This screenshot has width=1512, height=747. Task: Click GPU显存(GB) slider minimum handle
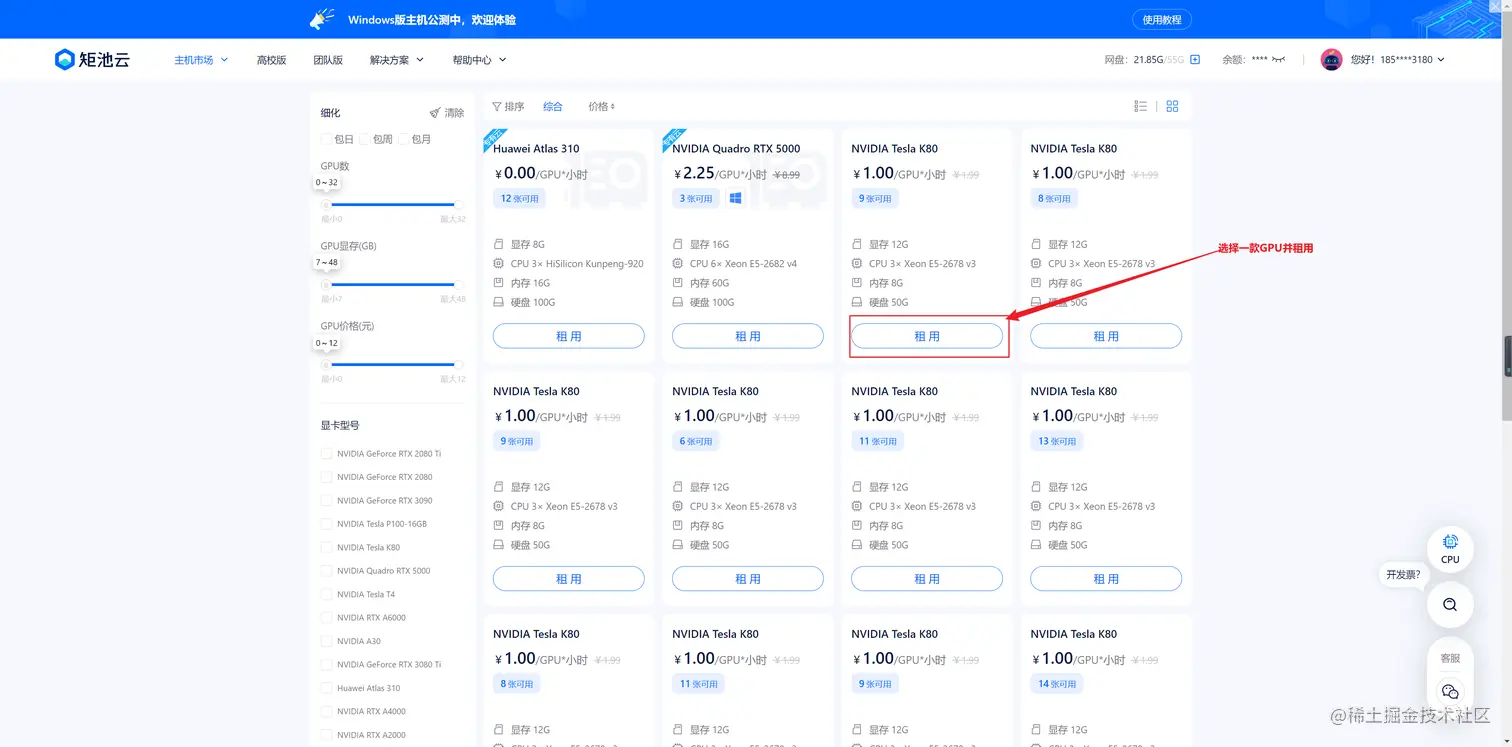(x=326, y=284)
